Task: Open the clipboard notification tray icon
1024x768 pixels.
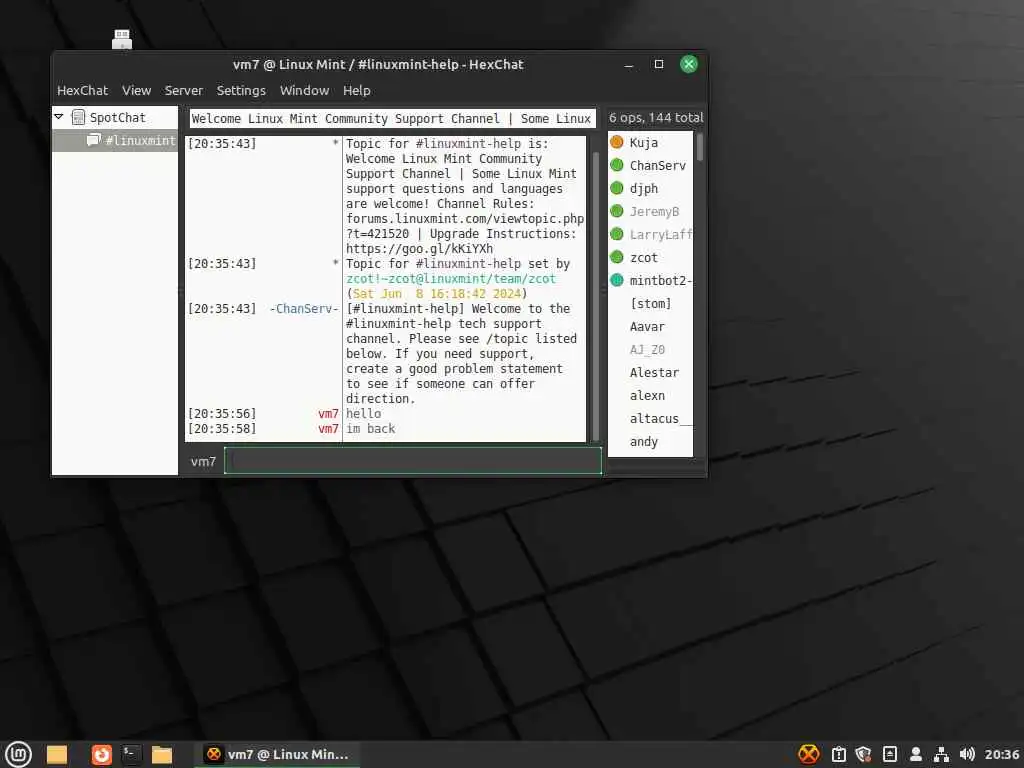Action: pos(839,754)
